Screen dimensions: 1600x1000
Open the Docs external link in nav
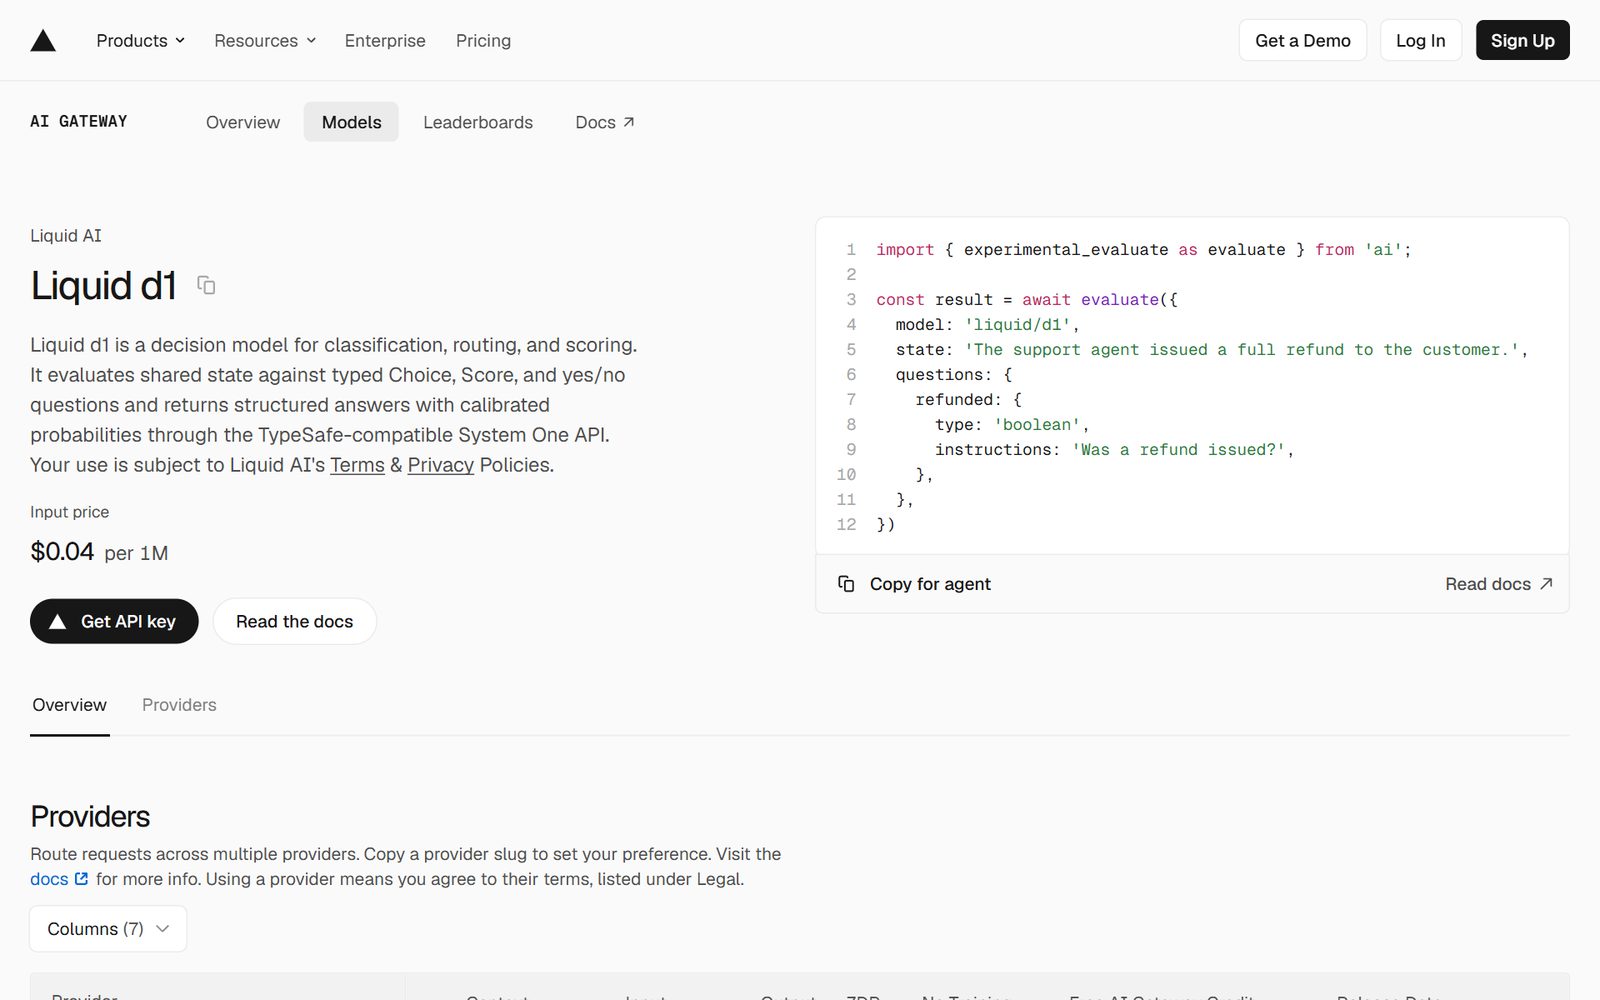click(x=605, y=122)
